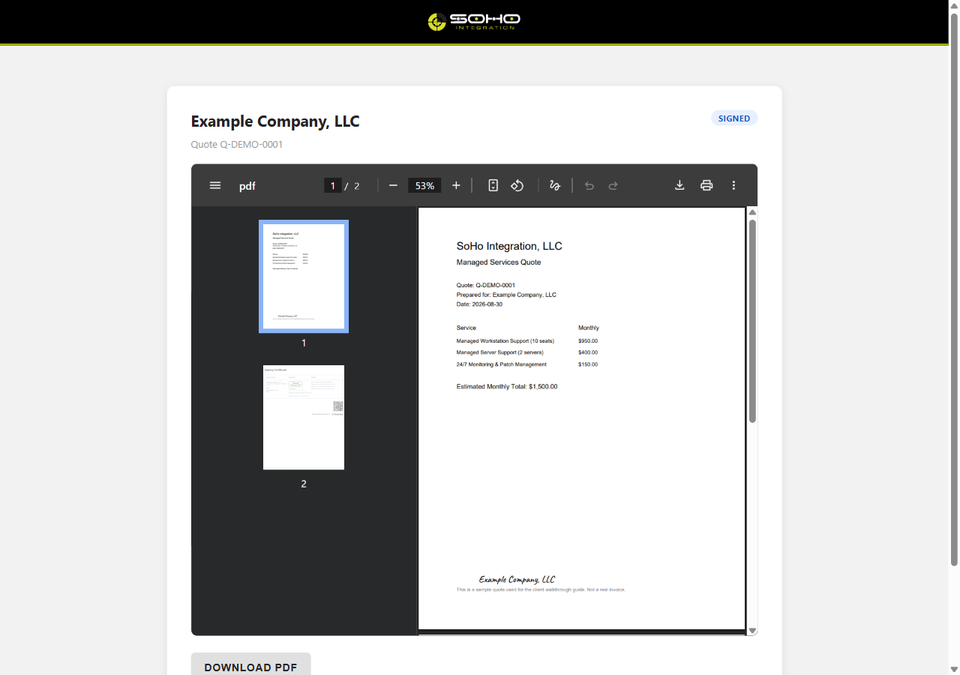The width and height of the screenshot is (960, 675).
Task: Click the PDF viewer scroll up arrow
Action: 752,212
